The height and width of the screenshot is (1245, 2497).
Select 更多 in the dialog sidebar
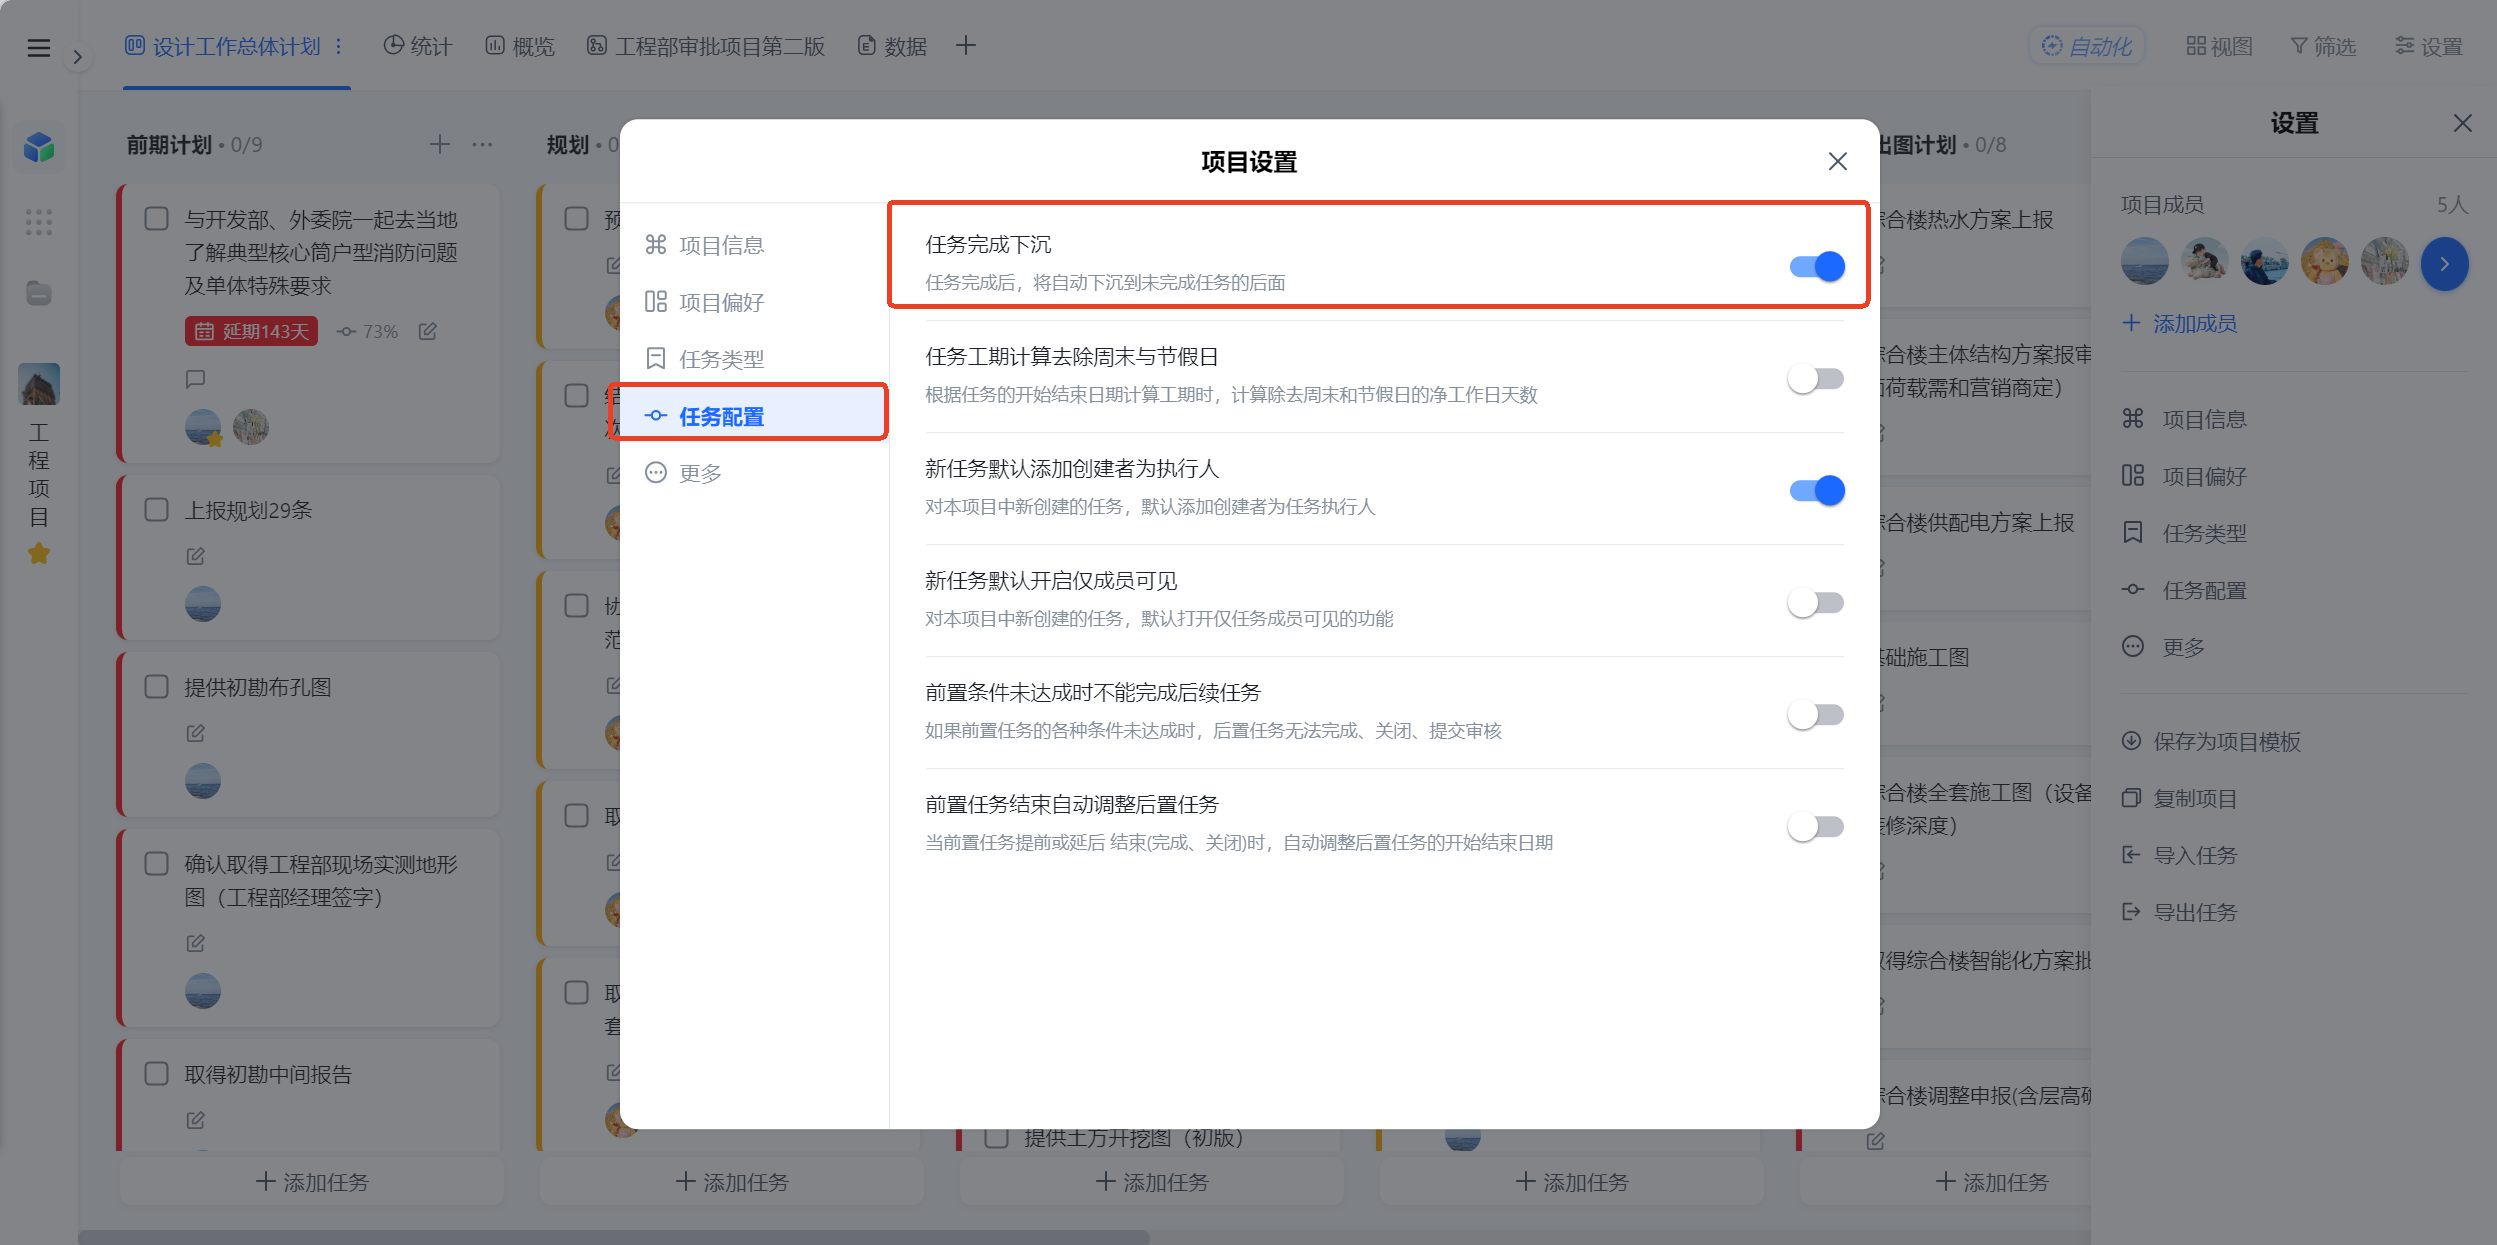[753, 473]
